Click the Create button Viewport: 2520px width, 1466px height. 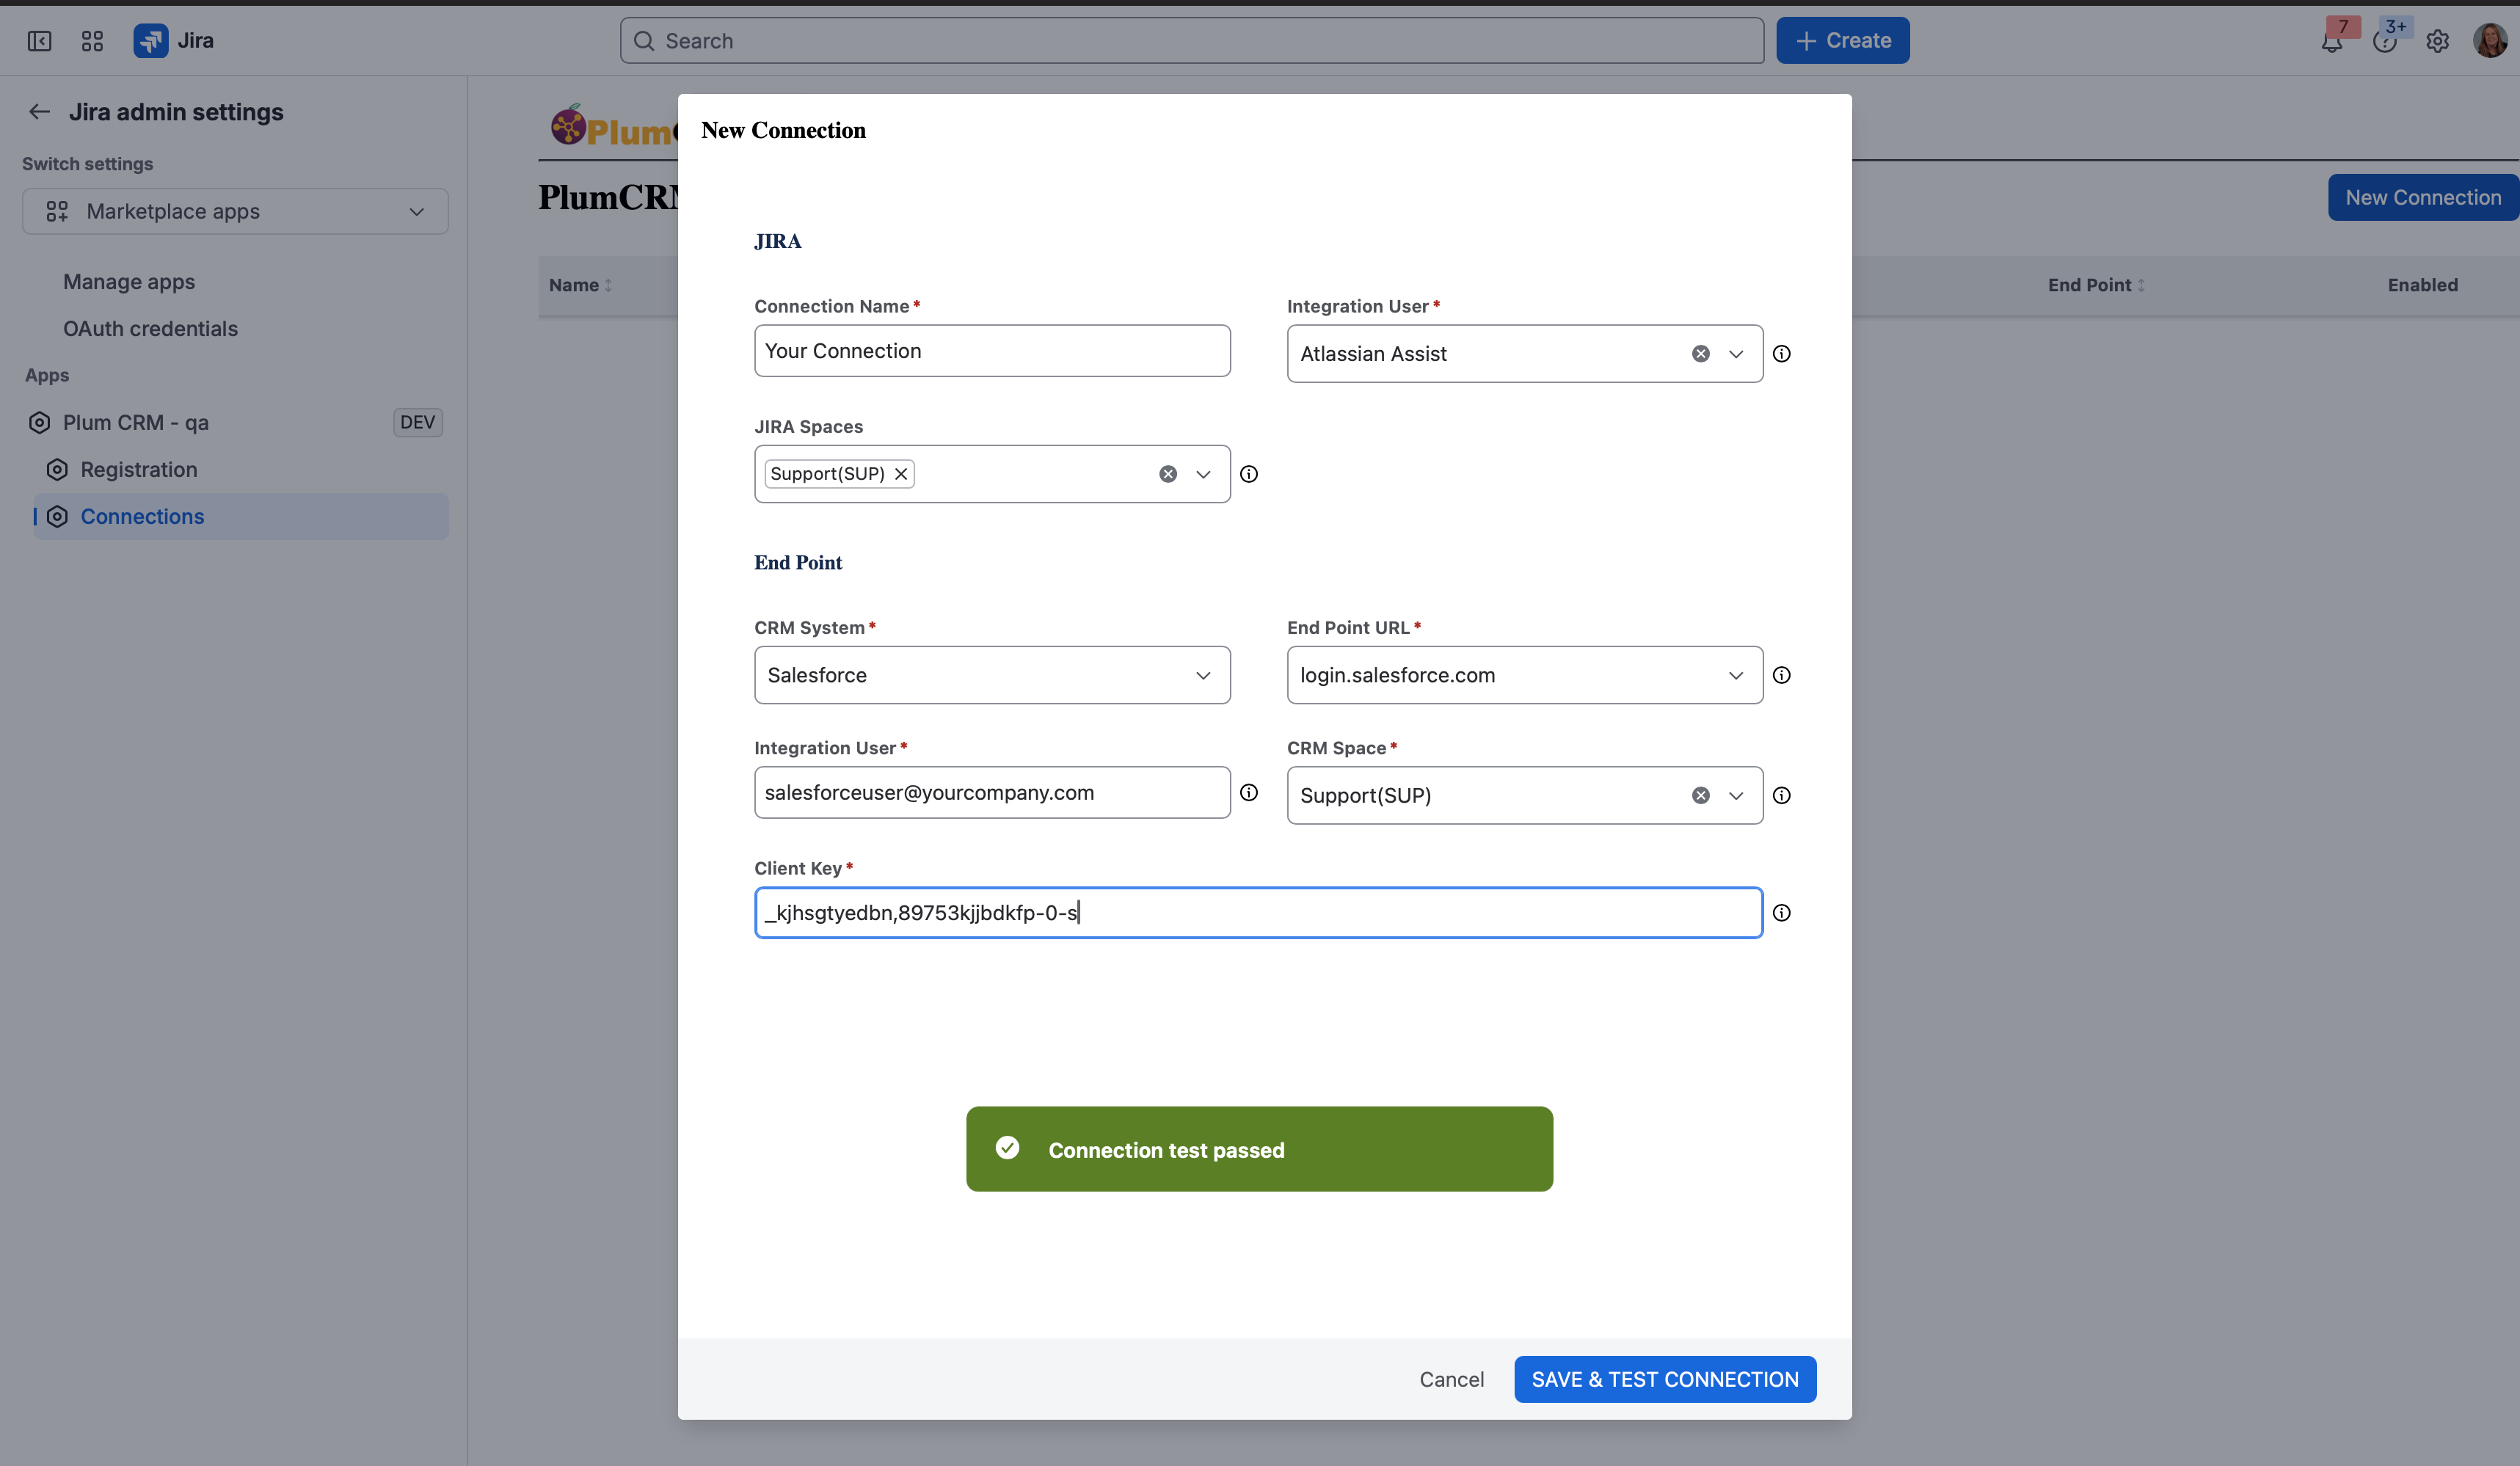(x=1842, y=41)
